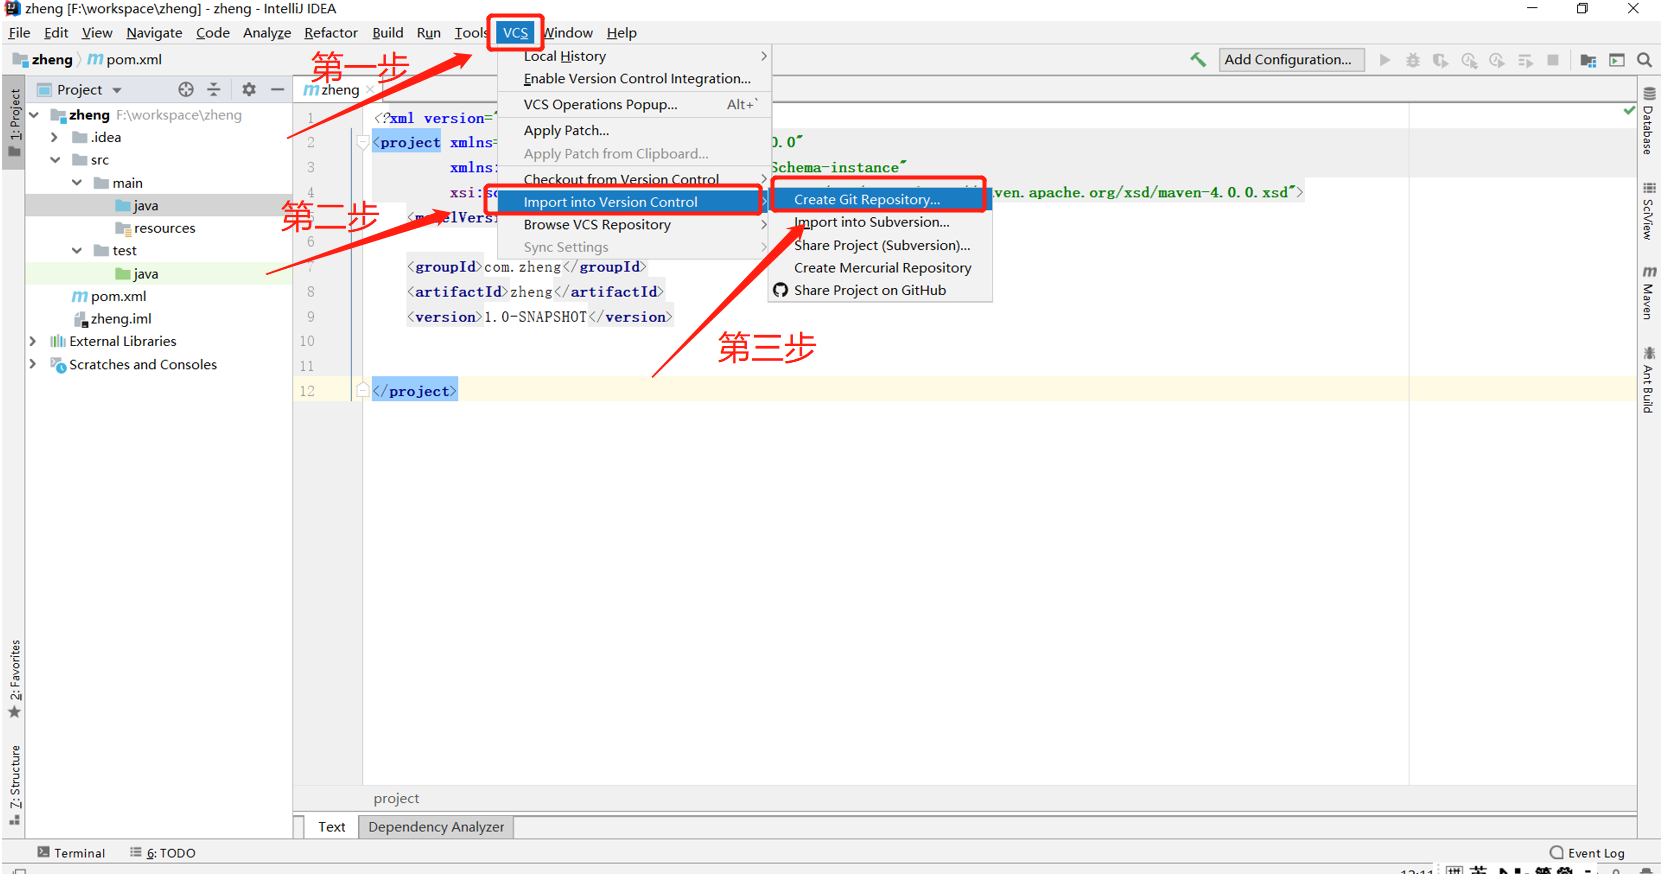Click Collapse All icon in Project panel
This screenshot has height=874, width=1663.
click(214, 89)
